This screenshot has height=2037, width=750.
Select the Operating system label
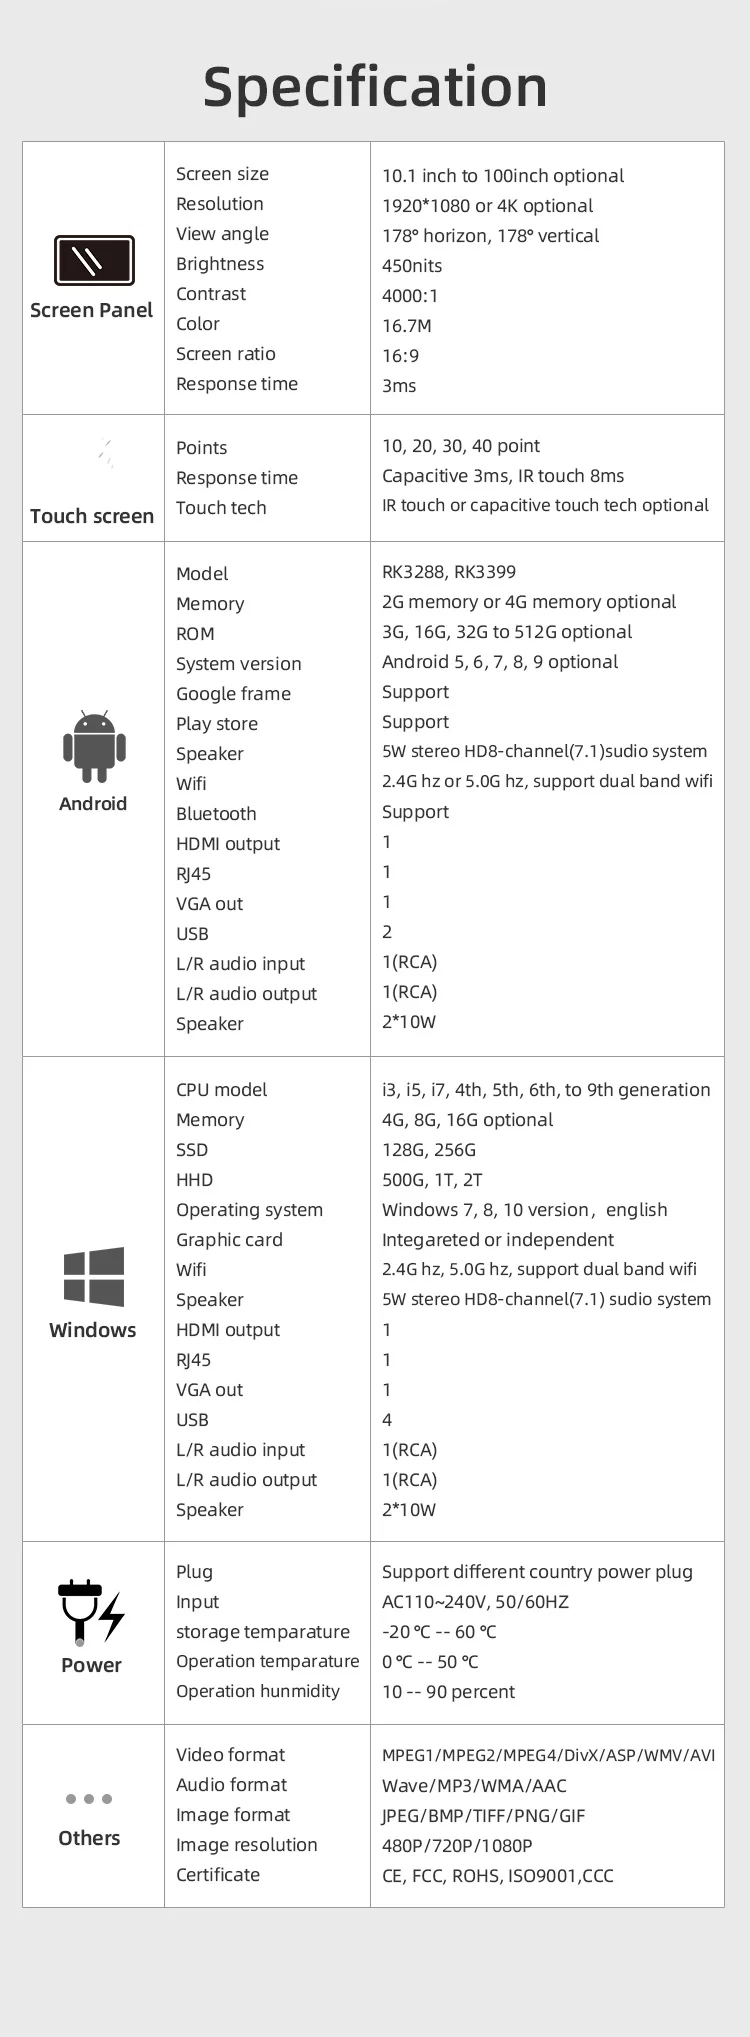[249, 1210]
